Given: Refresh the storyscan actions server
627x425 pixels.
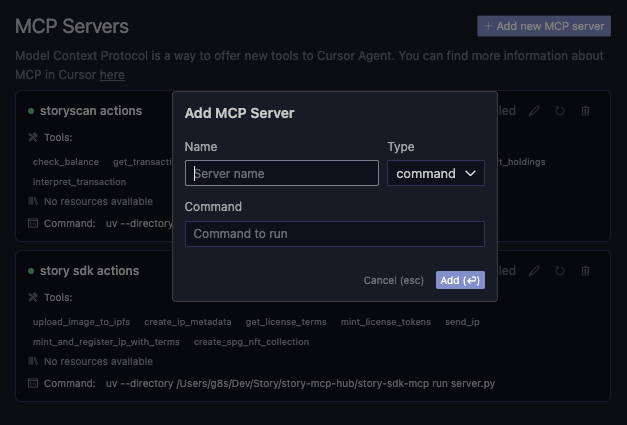Looking at the screenshot, I should pos(560,111).
